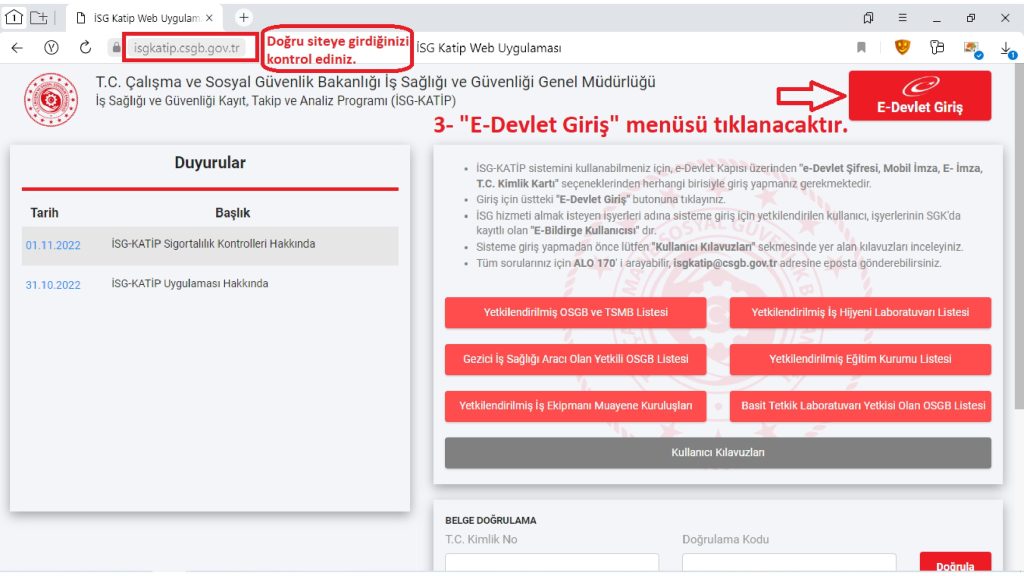Open İSG-KATİP Uygulaması Hakkında announcement

pos(190,284)
